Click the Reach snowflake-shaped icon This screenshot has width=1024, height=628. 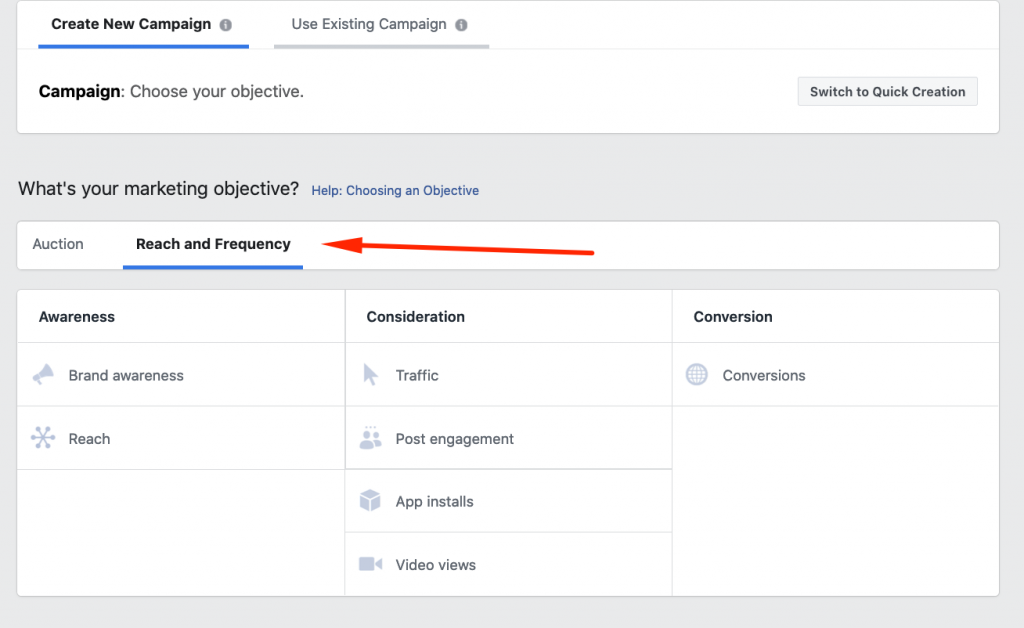(43, 437)
